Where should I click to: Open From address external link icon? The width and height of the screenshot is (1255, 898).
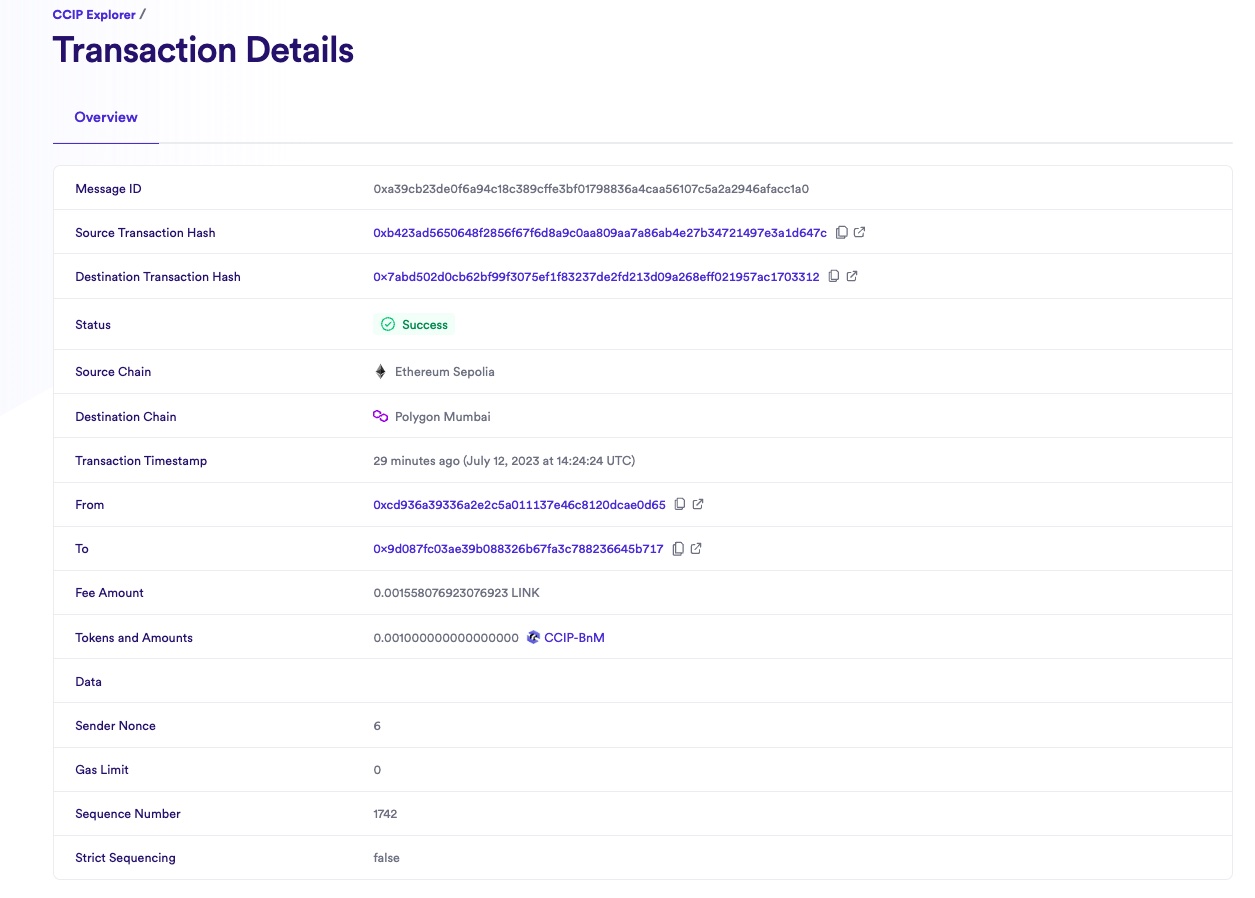(x=698, y=505)
